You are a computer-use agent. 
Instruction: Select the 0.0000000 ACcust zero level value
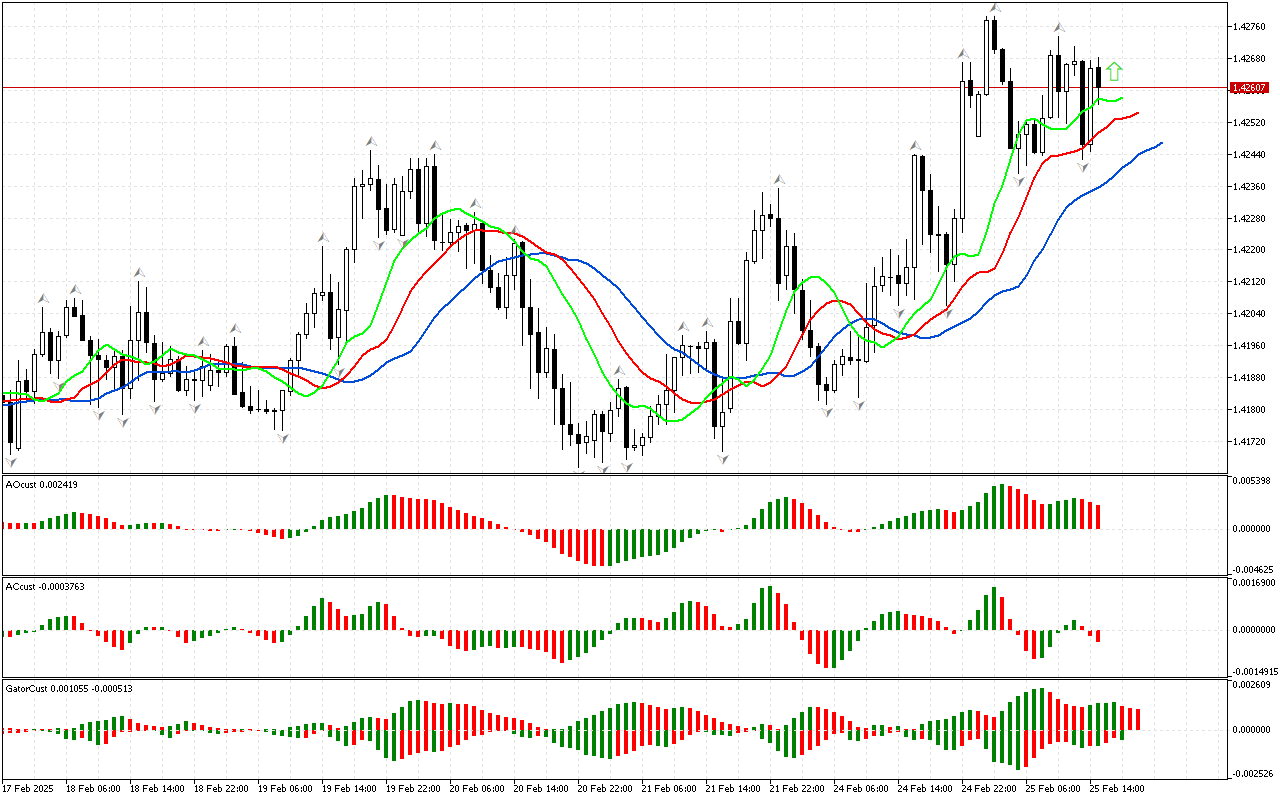[x=1255, y=630]
